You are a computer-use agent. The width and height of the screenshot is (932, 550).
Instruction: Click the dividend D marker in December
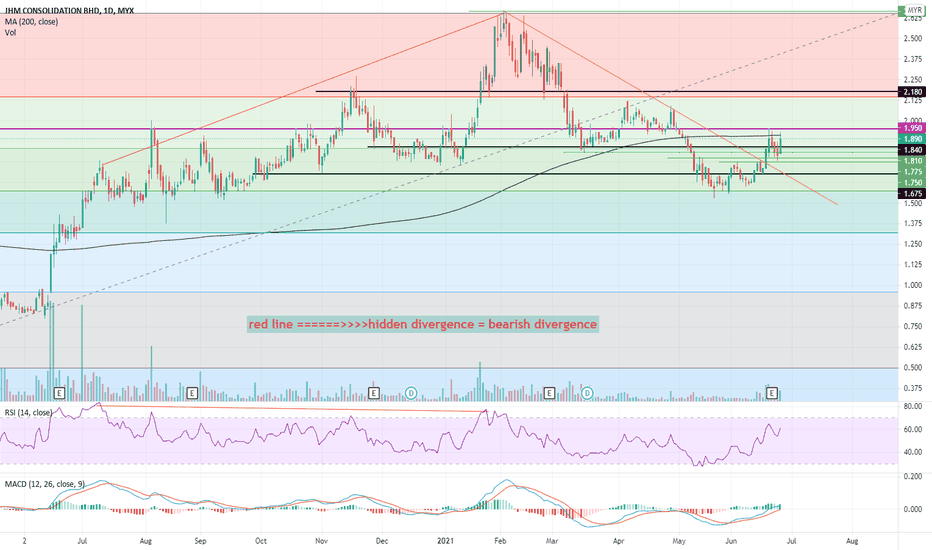coord(411,393)
